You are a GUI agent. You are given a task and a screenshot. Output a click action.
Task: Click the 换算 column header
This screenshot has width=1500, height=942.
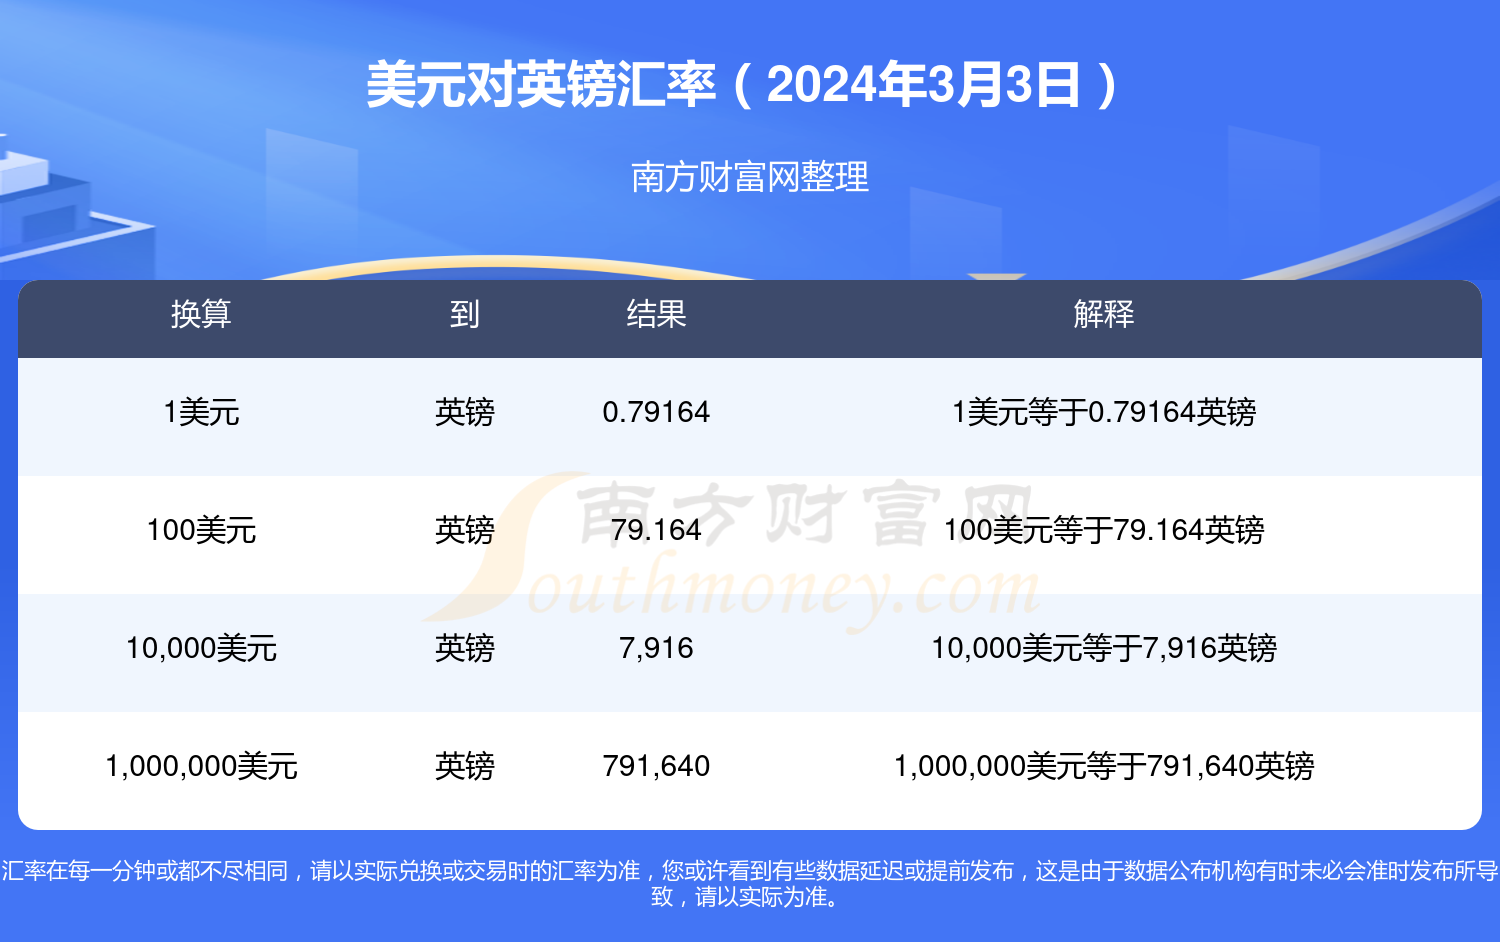pyautogui.click(x=201, y=314)
